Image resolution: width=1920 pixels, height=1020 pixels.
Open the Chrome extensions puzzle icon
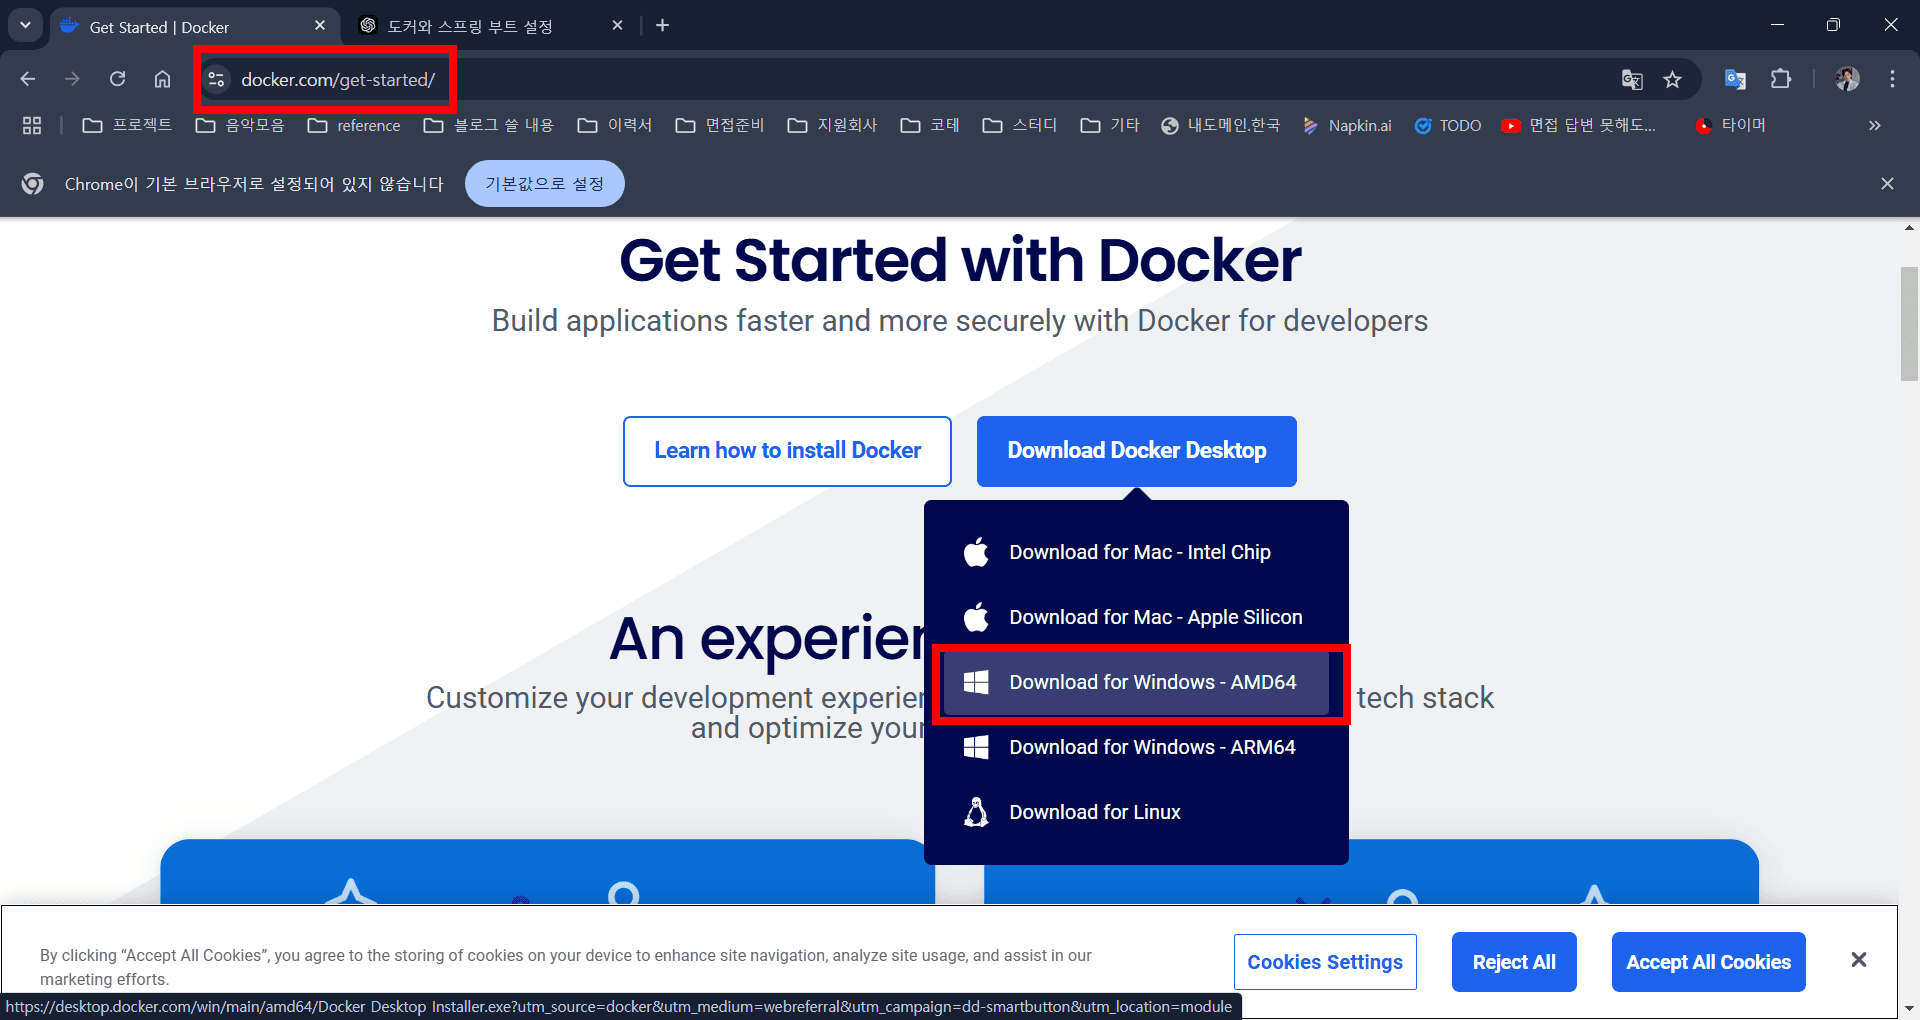1781,79
